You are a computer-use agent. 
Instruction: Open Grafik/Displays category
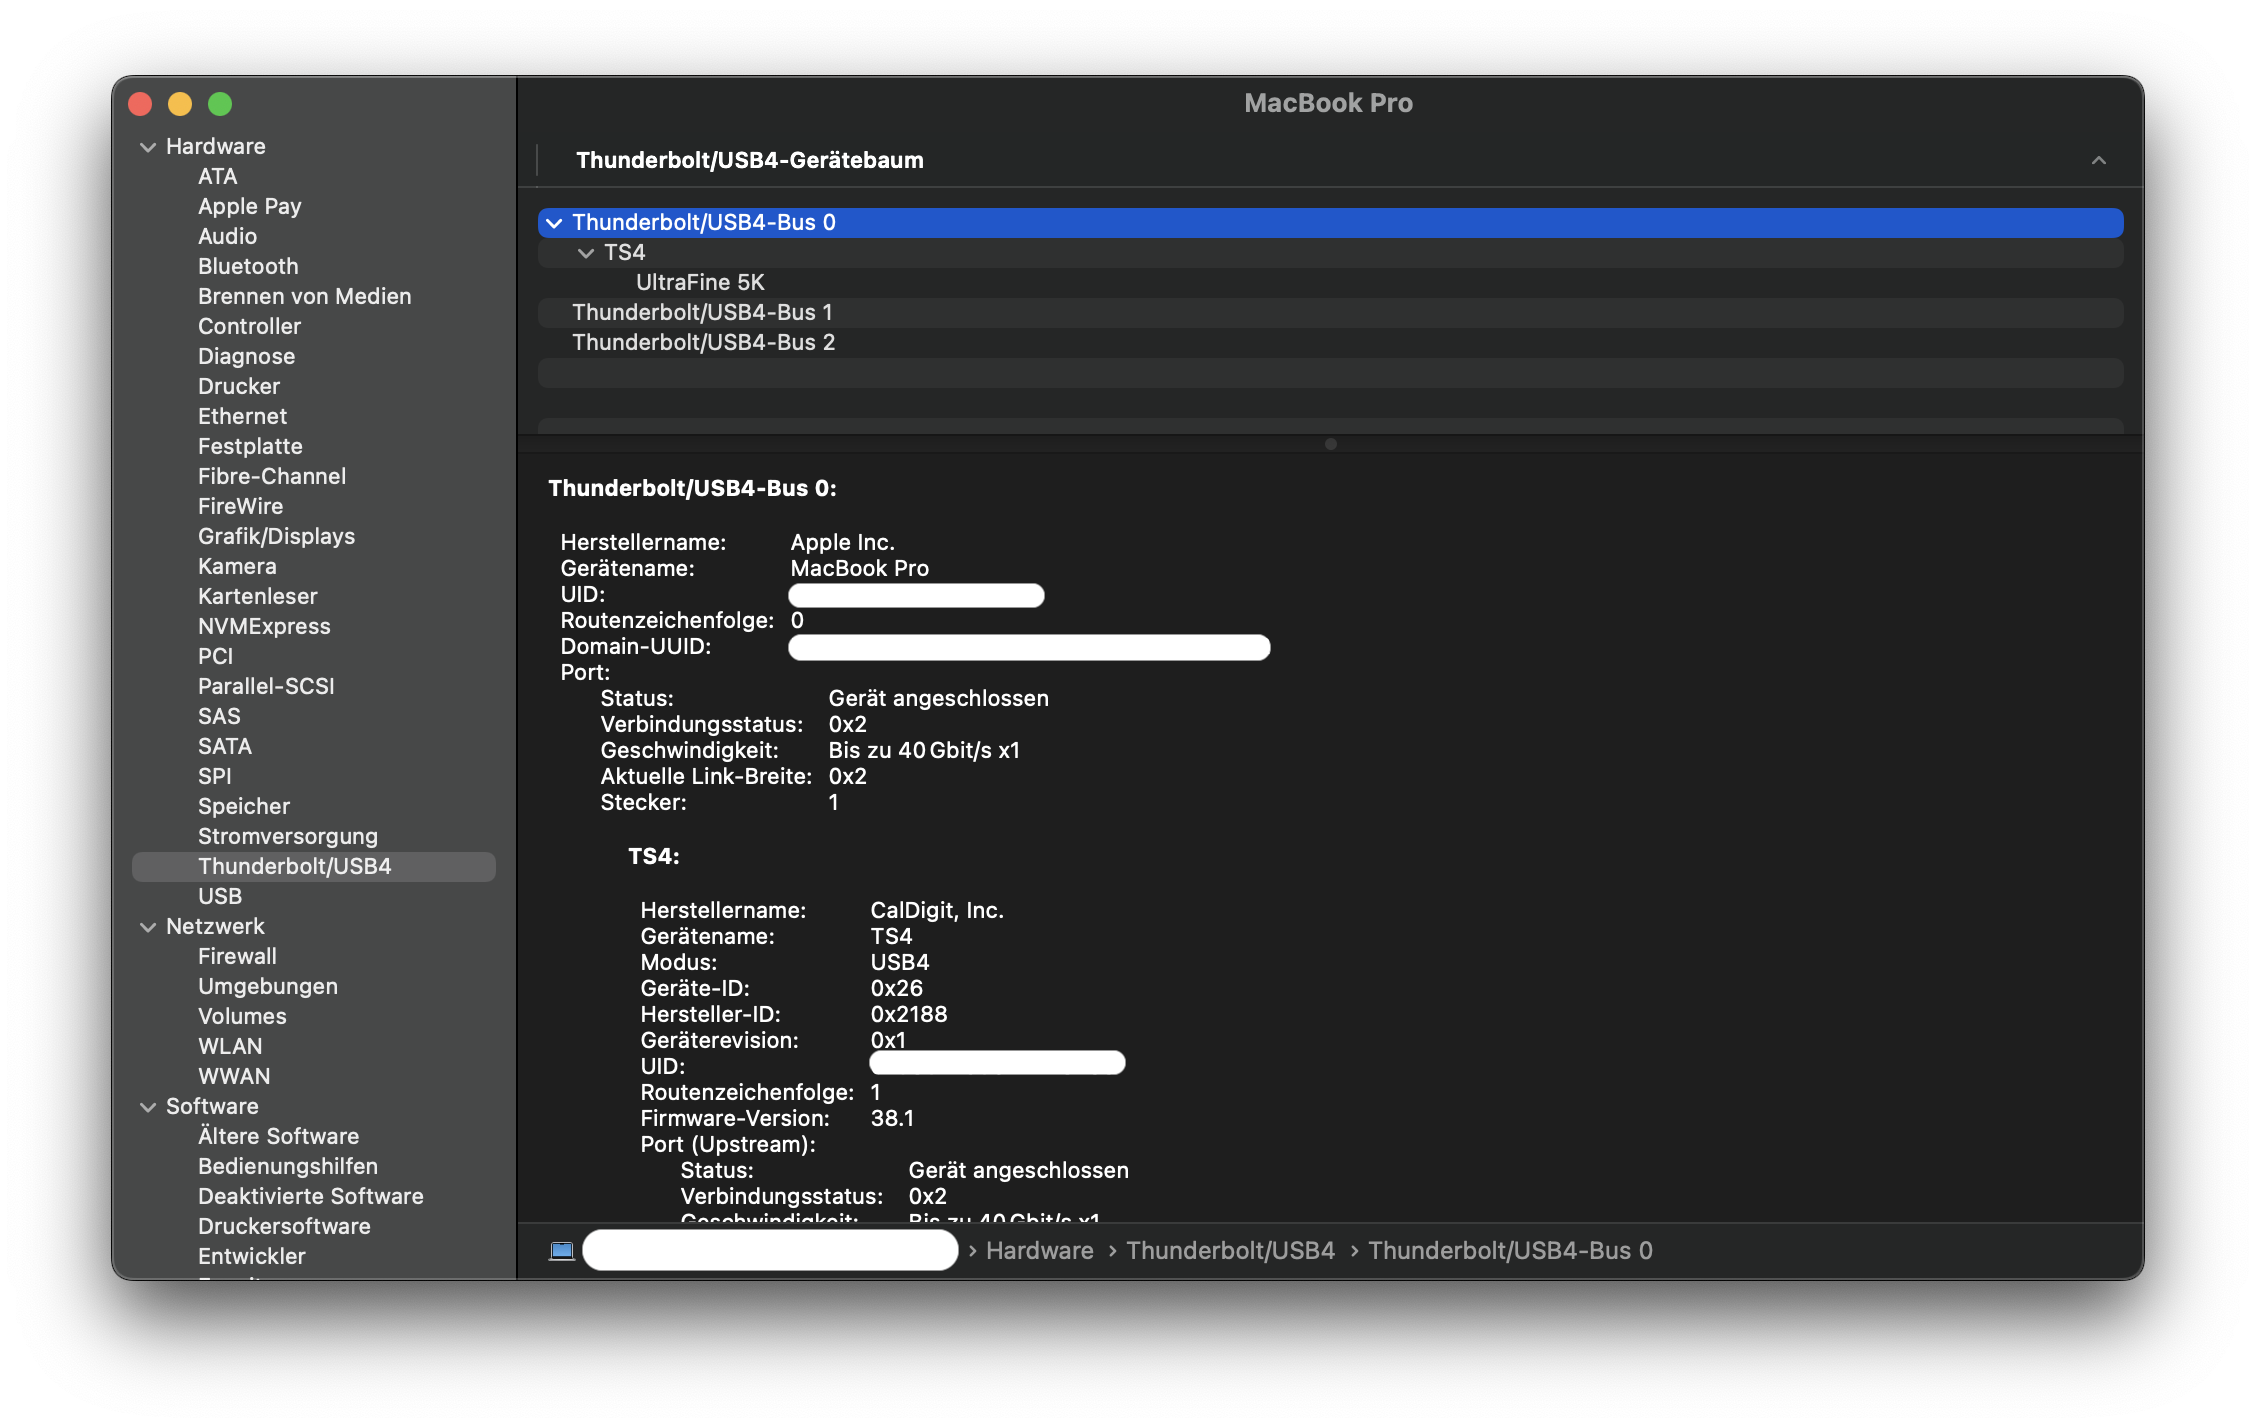[x=276, y=536]
